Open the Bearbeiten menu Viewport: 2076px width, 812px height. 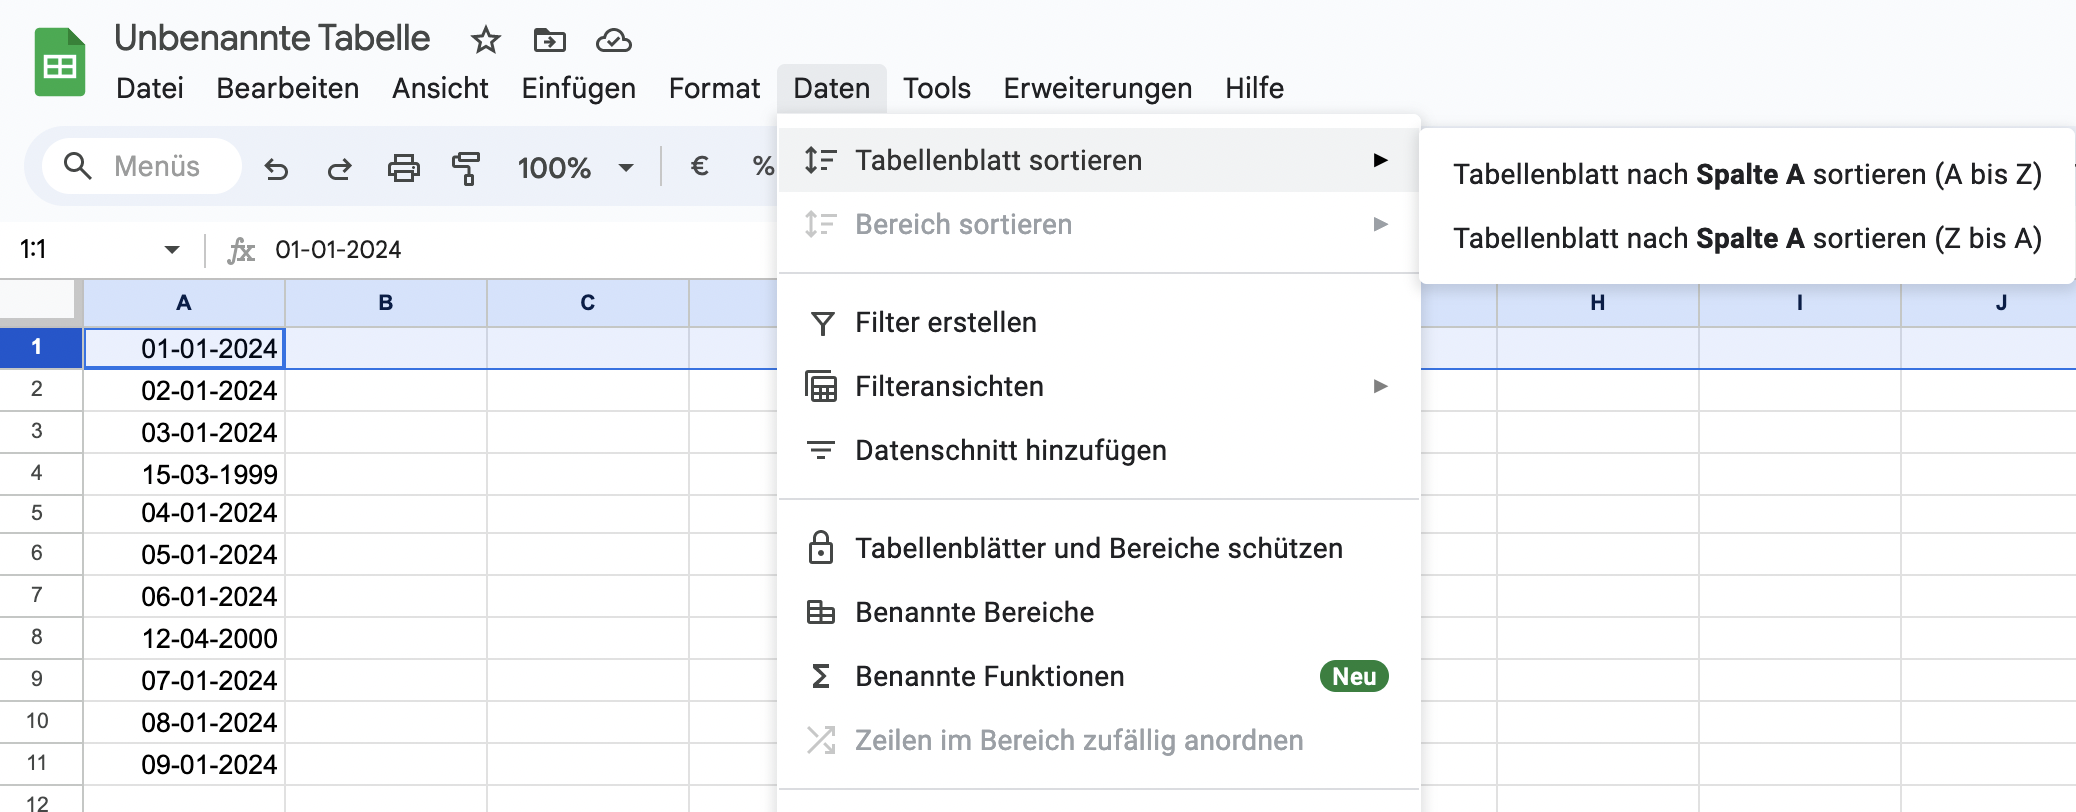288,88
